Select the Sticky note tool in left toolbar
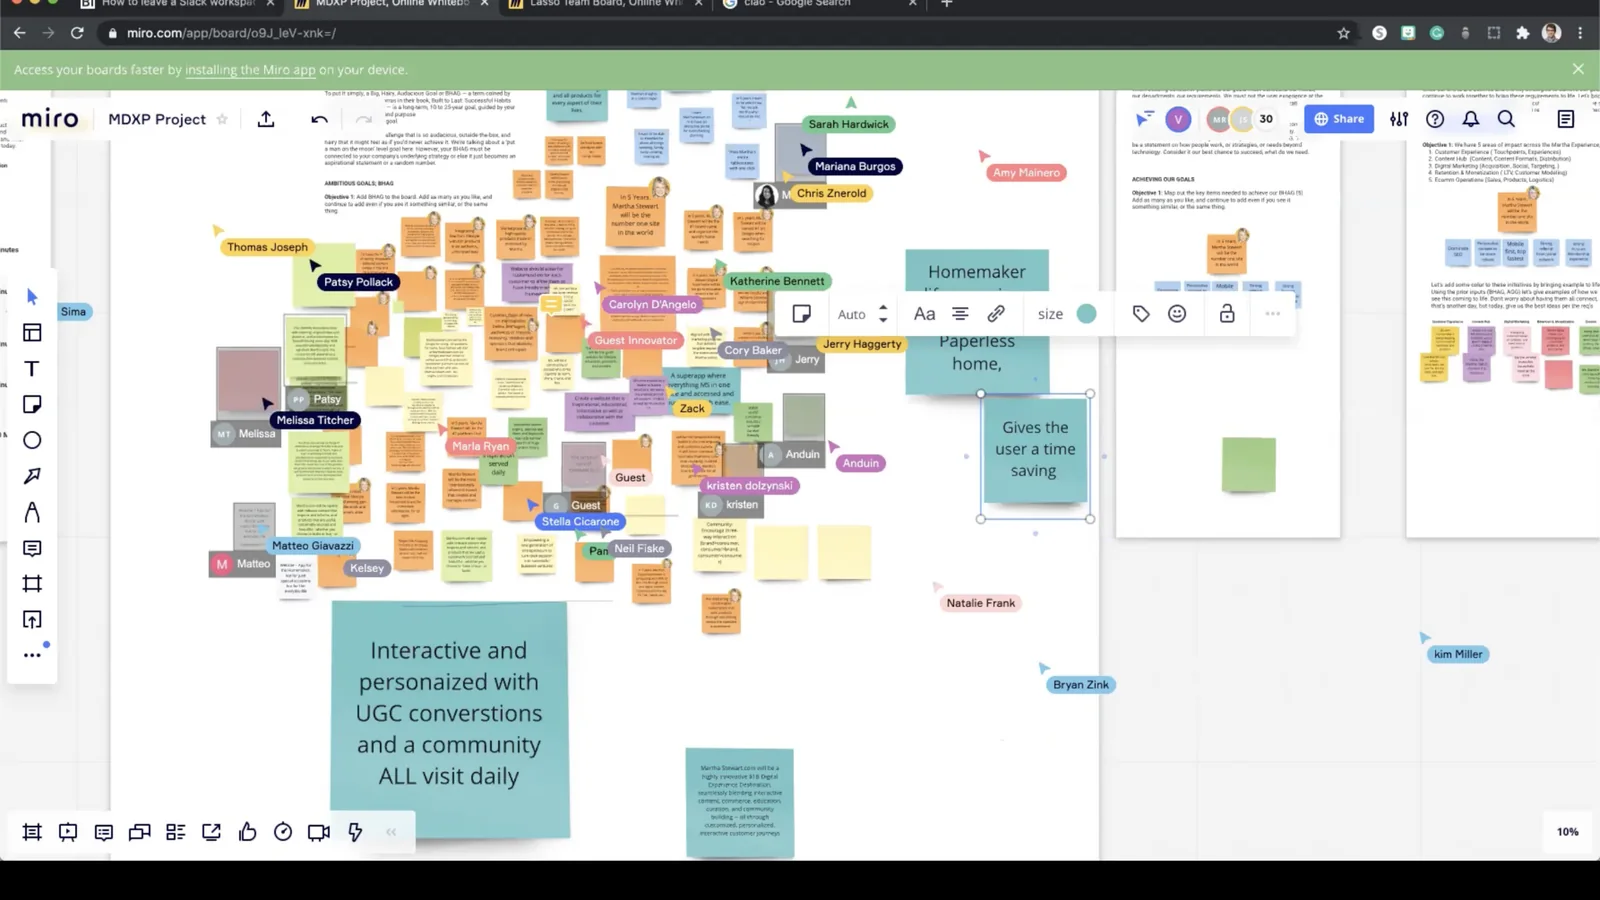 pyautogui.click(x=32, y=404)
